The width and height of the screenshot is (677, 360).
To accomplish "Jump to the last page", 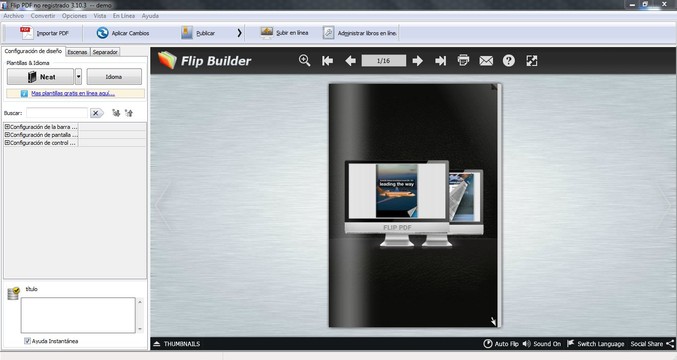I will [440, 61].
